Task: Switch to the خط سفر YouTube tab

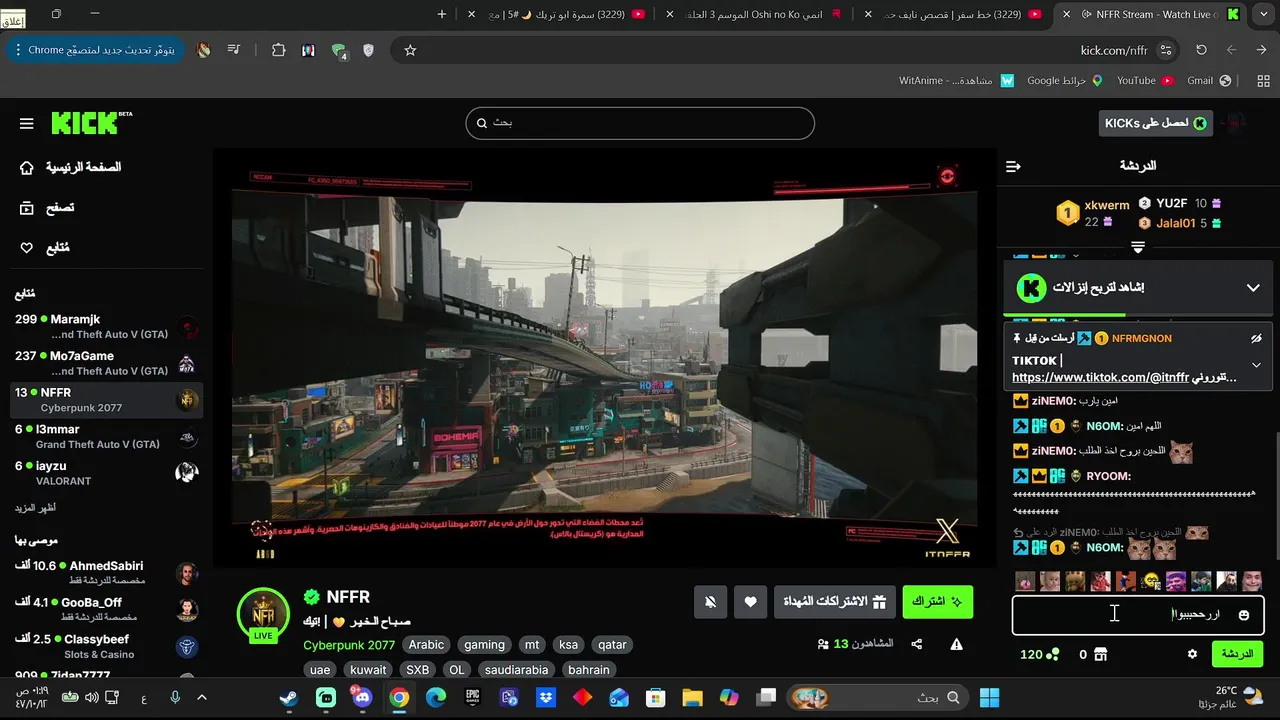Action: [x=955, y=14]
